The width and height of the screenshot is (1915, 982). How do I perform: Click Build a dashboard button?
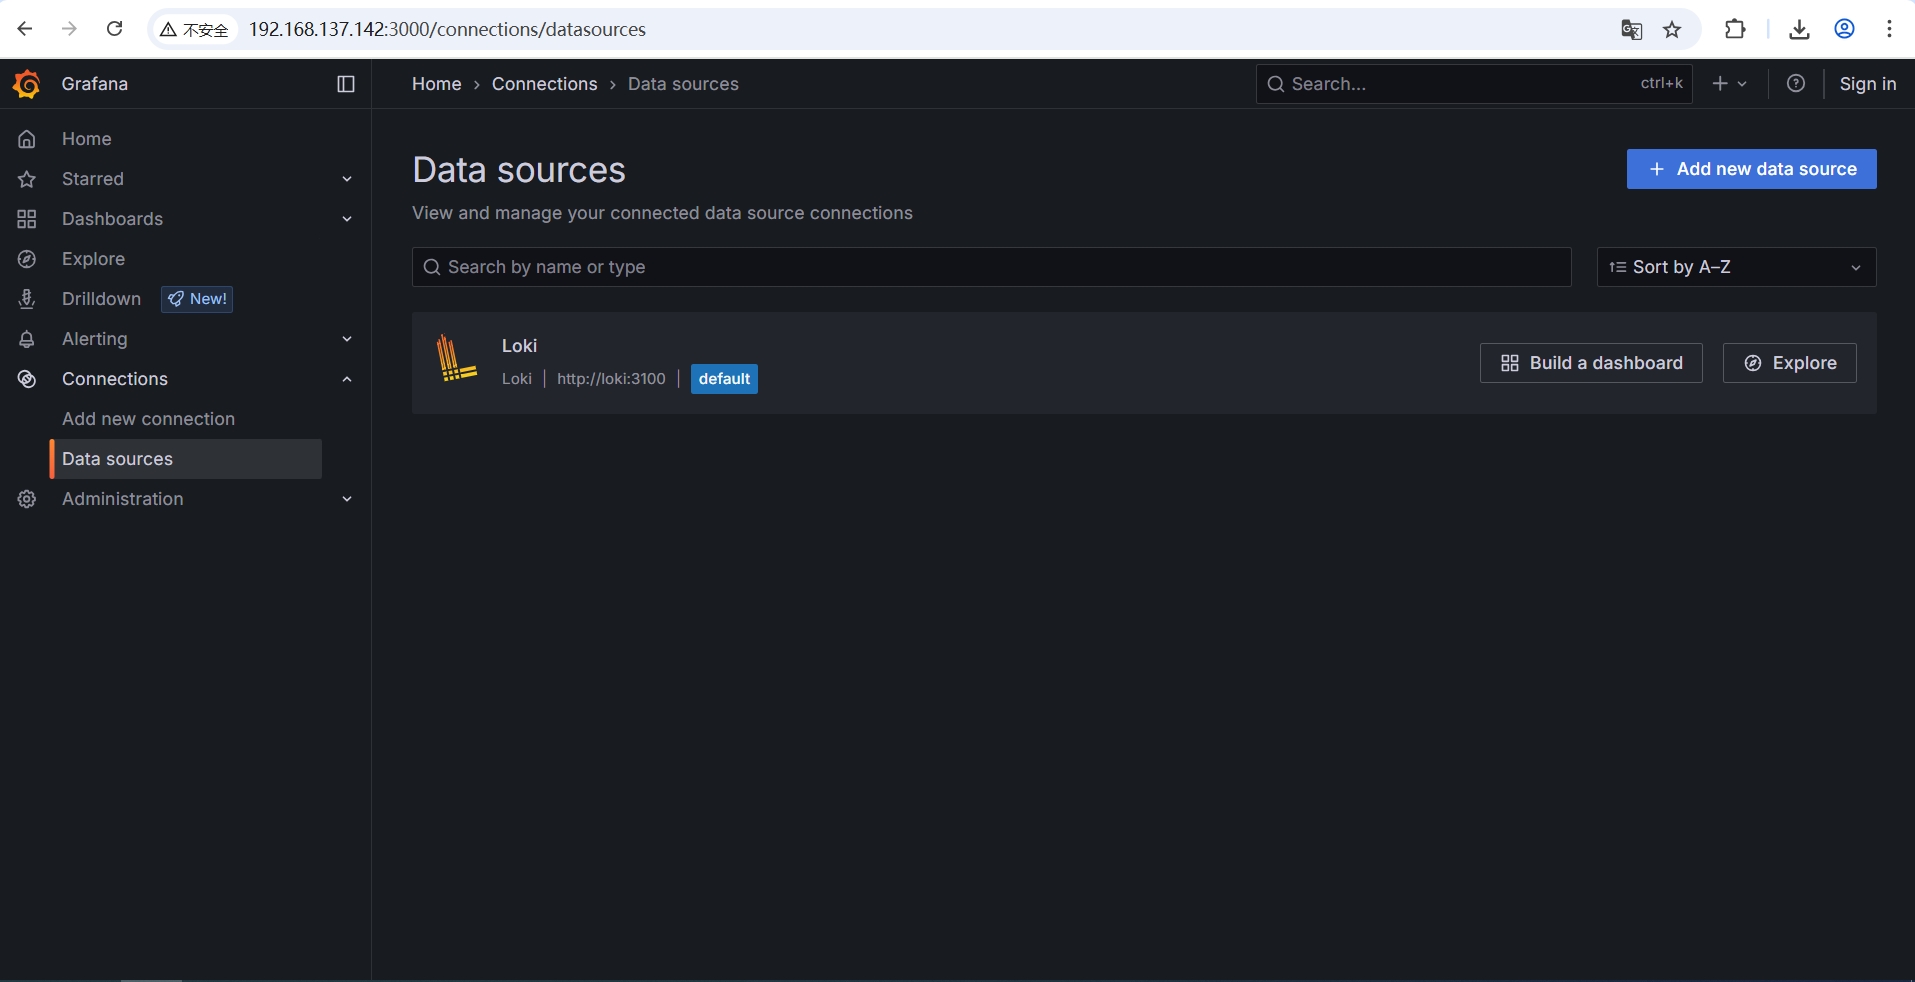coord(1591,363)
